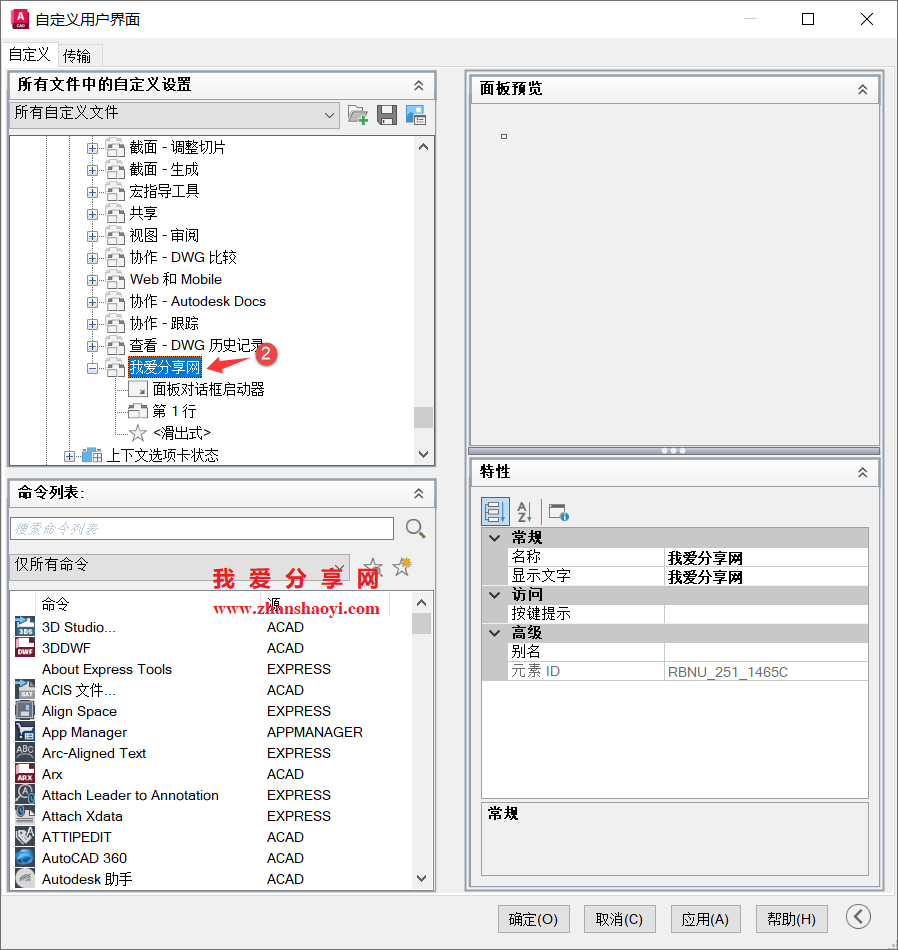This screenshot has width=898, height=950.
Task: Click the Attach Xdata command icon
Action: click(x=24, y=816)
